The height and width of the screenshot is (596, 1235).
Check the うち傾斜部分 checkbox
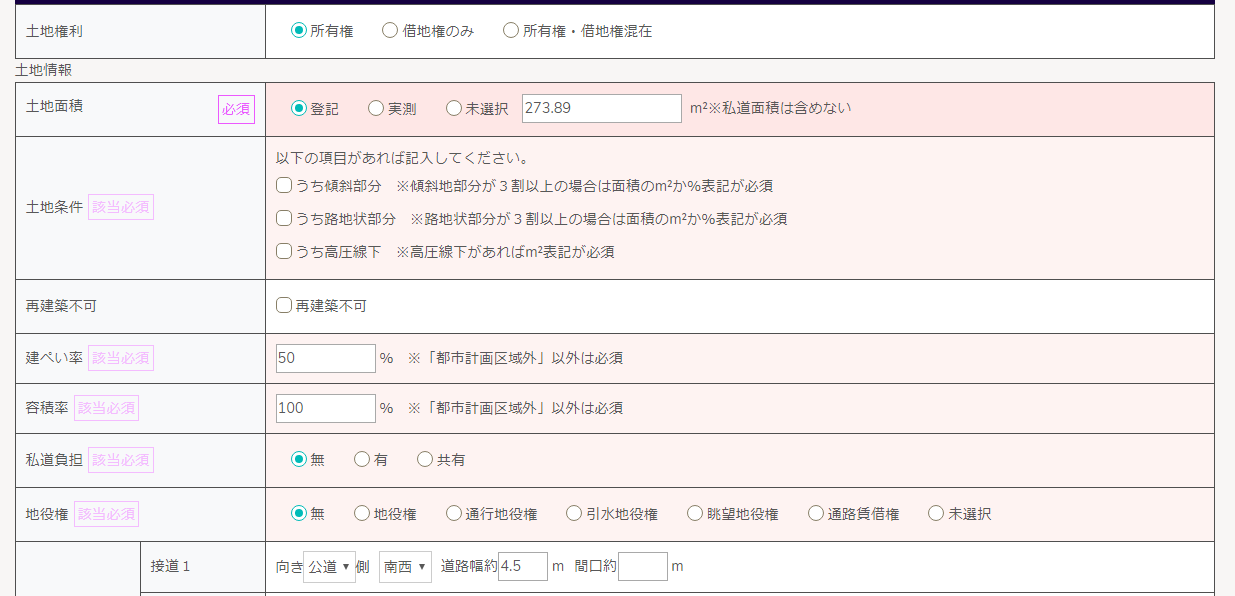coord(284,186)
